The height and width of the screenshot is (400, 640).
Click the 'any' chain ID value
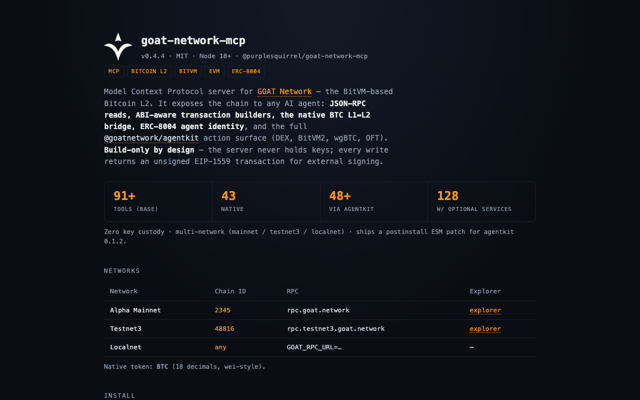click(220, 347)
